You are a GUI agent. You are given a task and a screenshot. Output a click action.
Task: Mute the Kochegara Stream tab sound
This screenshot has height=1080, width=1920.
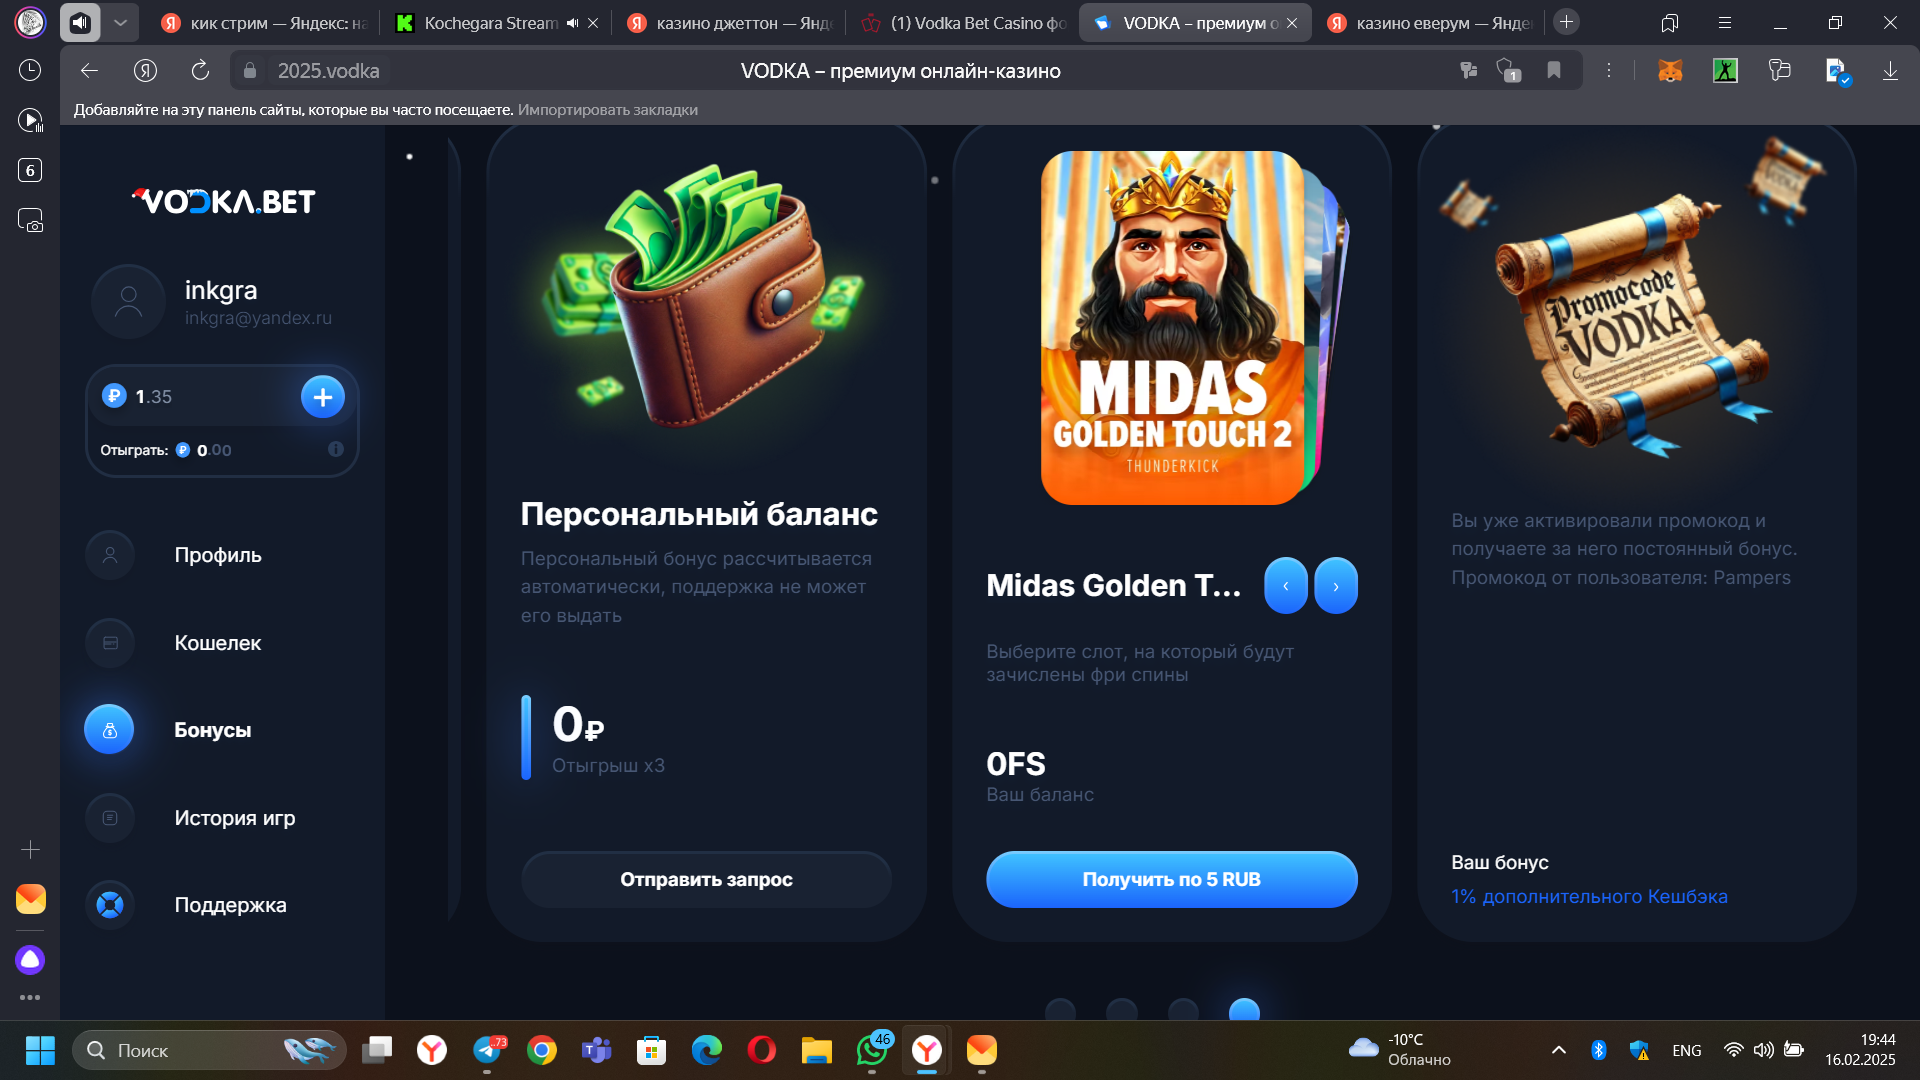(572, 22)
